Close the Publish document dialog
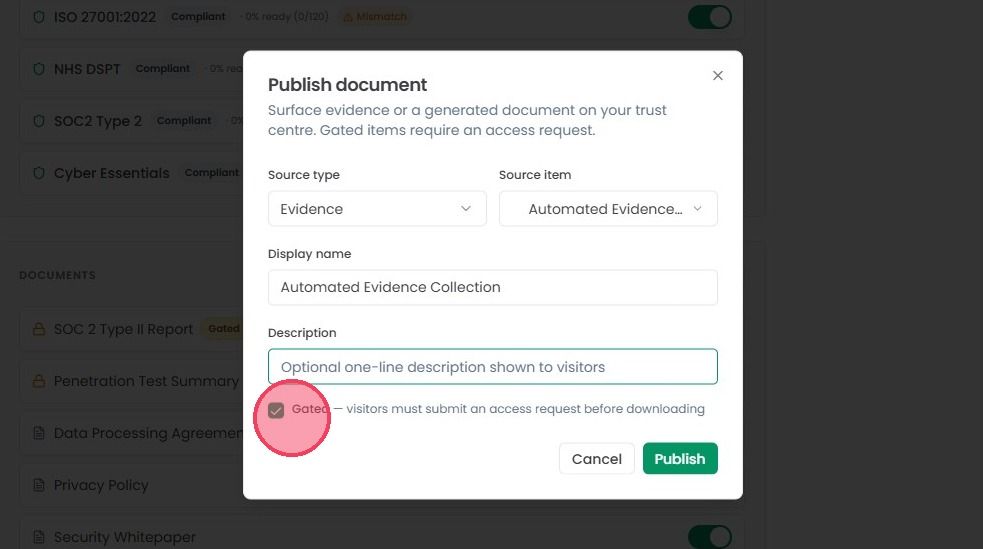Image resolution: width=983 pixels, height=549 pixels. pos(718,76)
